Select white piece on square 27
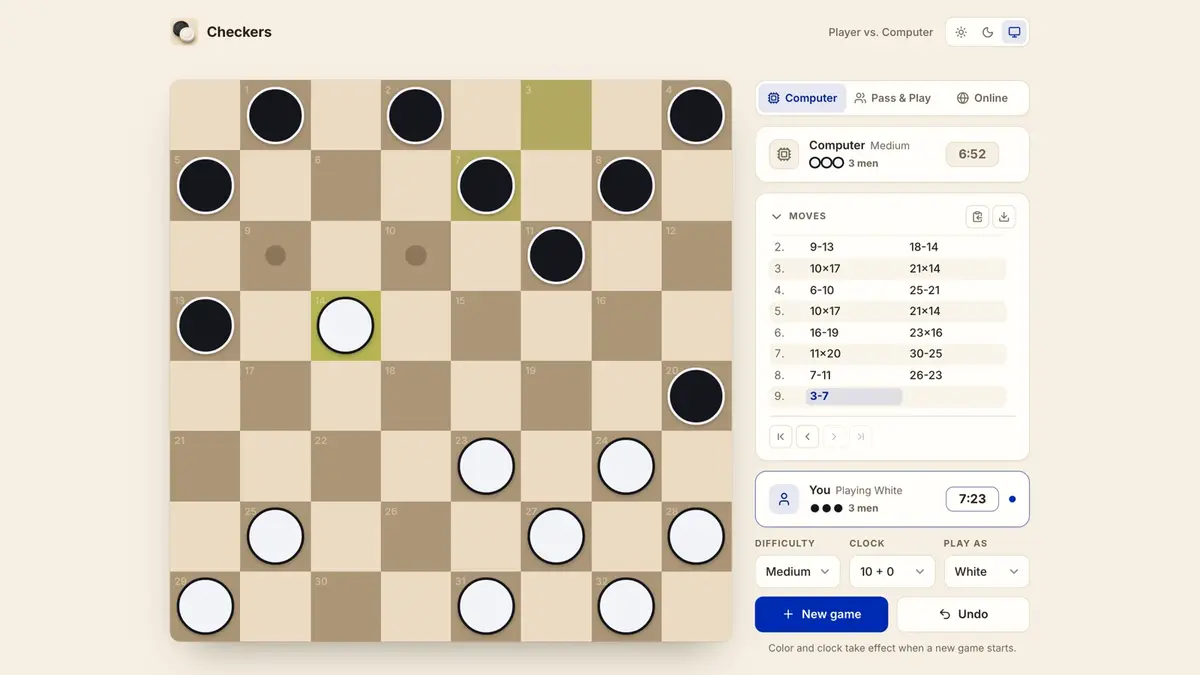Screen dimensions: 1200x675 coord(556,536)
